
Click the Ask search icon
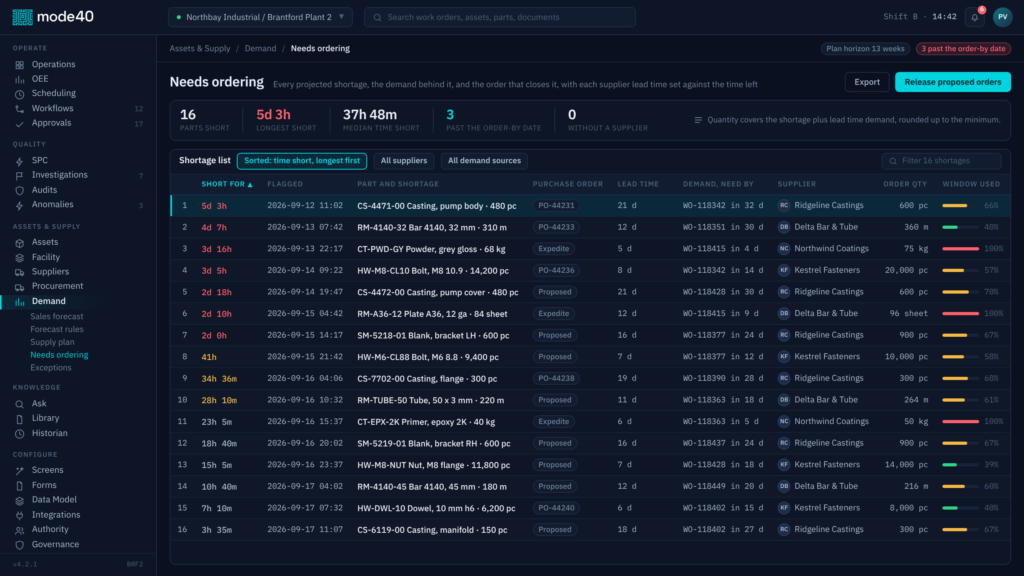(20, 404)
